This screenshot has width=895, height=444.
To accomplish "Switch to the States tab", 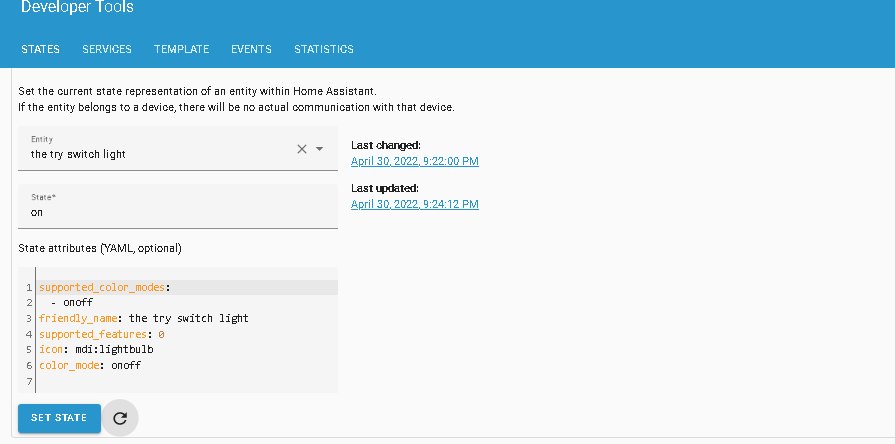I will pyautogui.click(x=40, y=49).
